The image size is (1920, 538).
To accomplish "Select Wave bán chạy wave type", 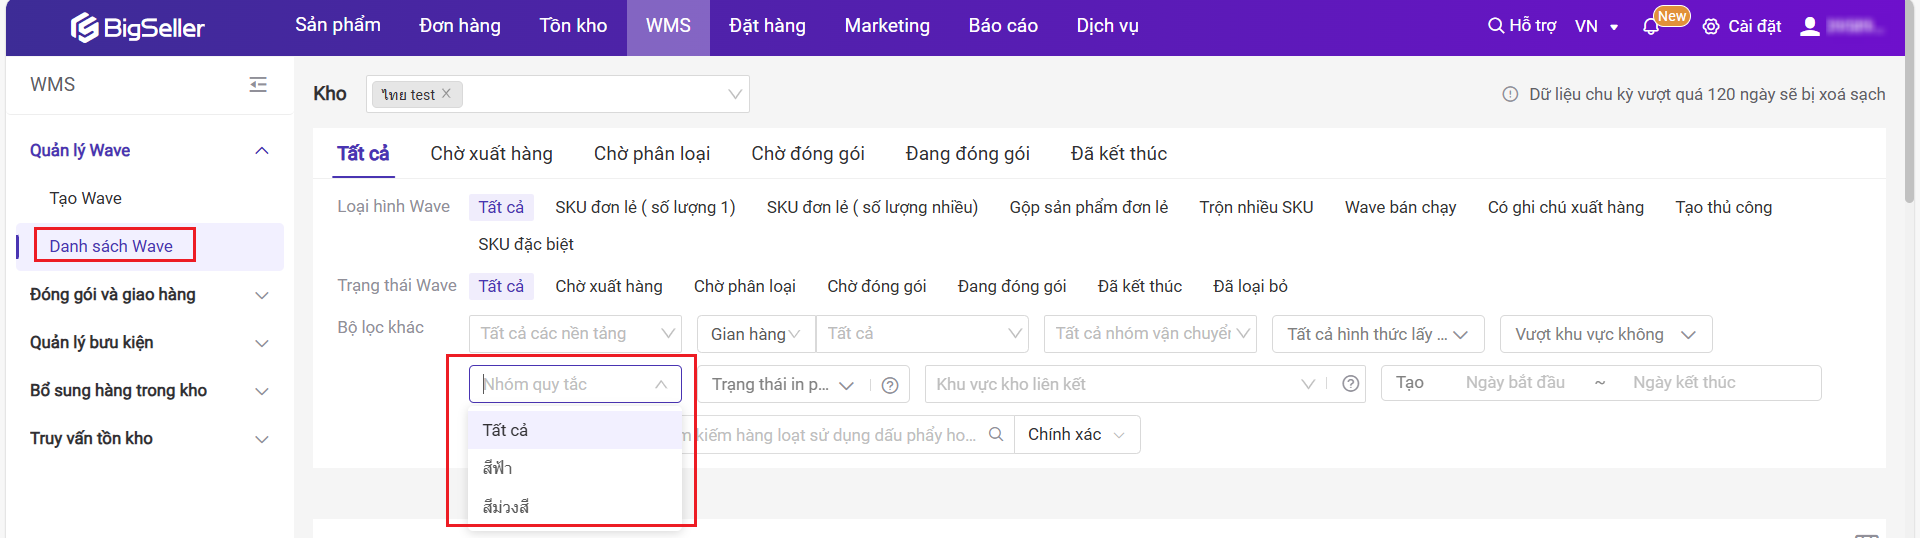I will (1400, 208).
